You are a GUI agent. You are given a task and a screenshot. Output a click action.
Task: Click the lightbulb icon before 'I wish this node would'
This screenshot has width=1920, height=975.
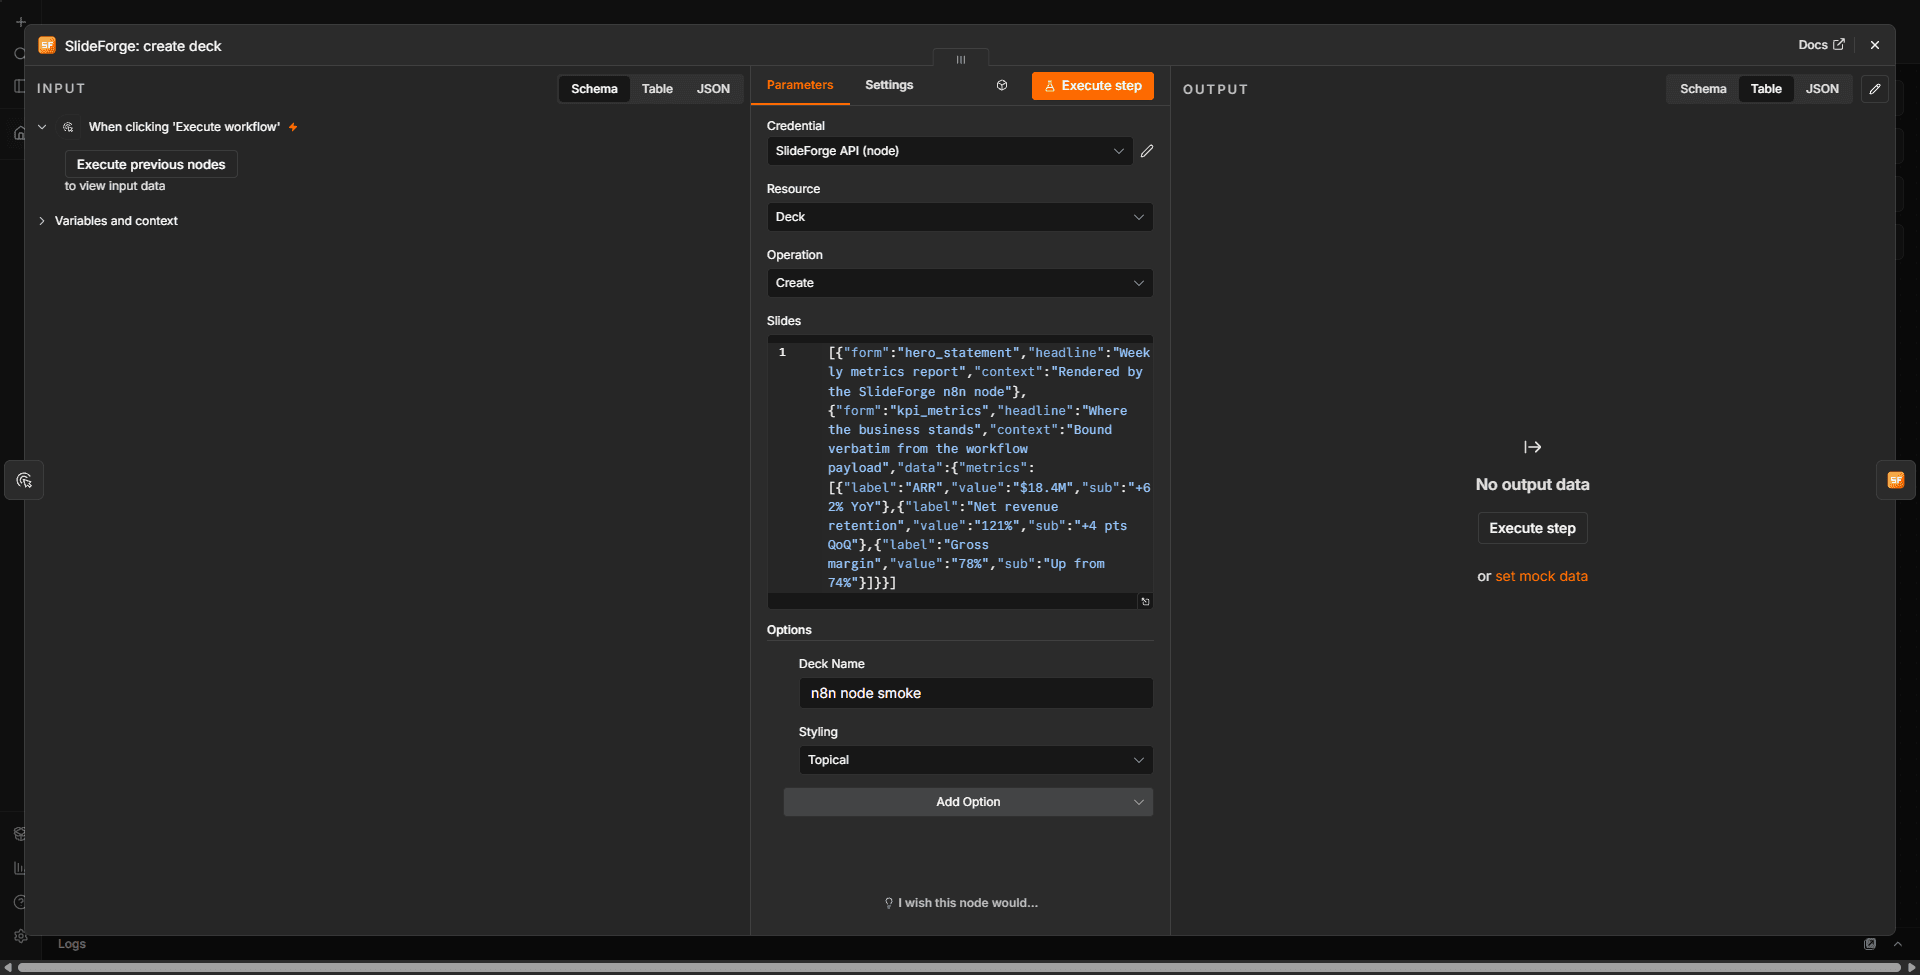tap(888, 903)
